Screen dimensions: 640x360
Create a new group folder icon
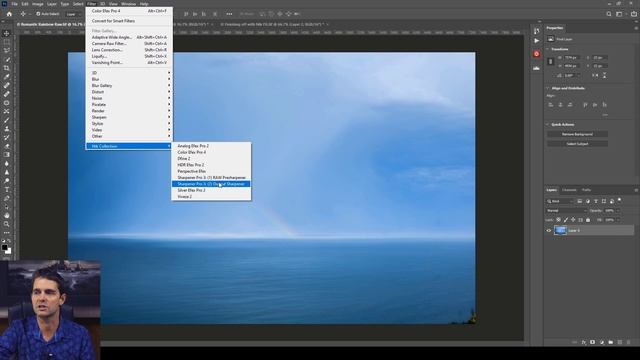pyautogui.click(x=611, y=342)
